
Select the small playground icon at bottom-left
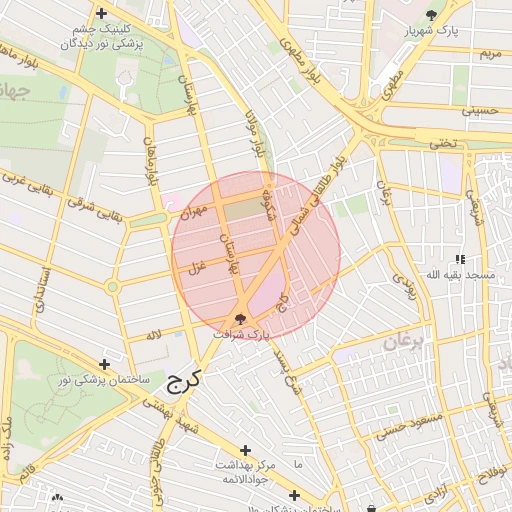57,498
